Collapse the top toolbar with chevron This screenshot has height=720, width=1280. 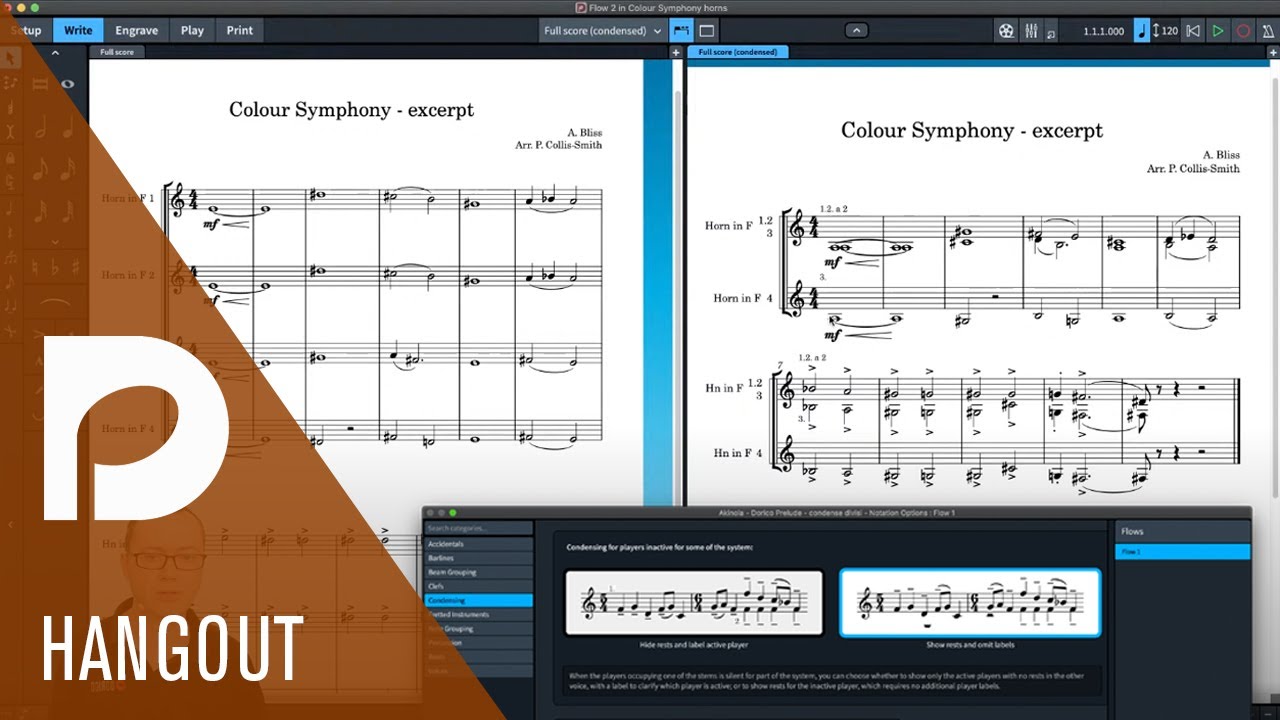click(856, 31)
